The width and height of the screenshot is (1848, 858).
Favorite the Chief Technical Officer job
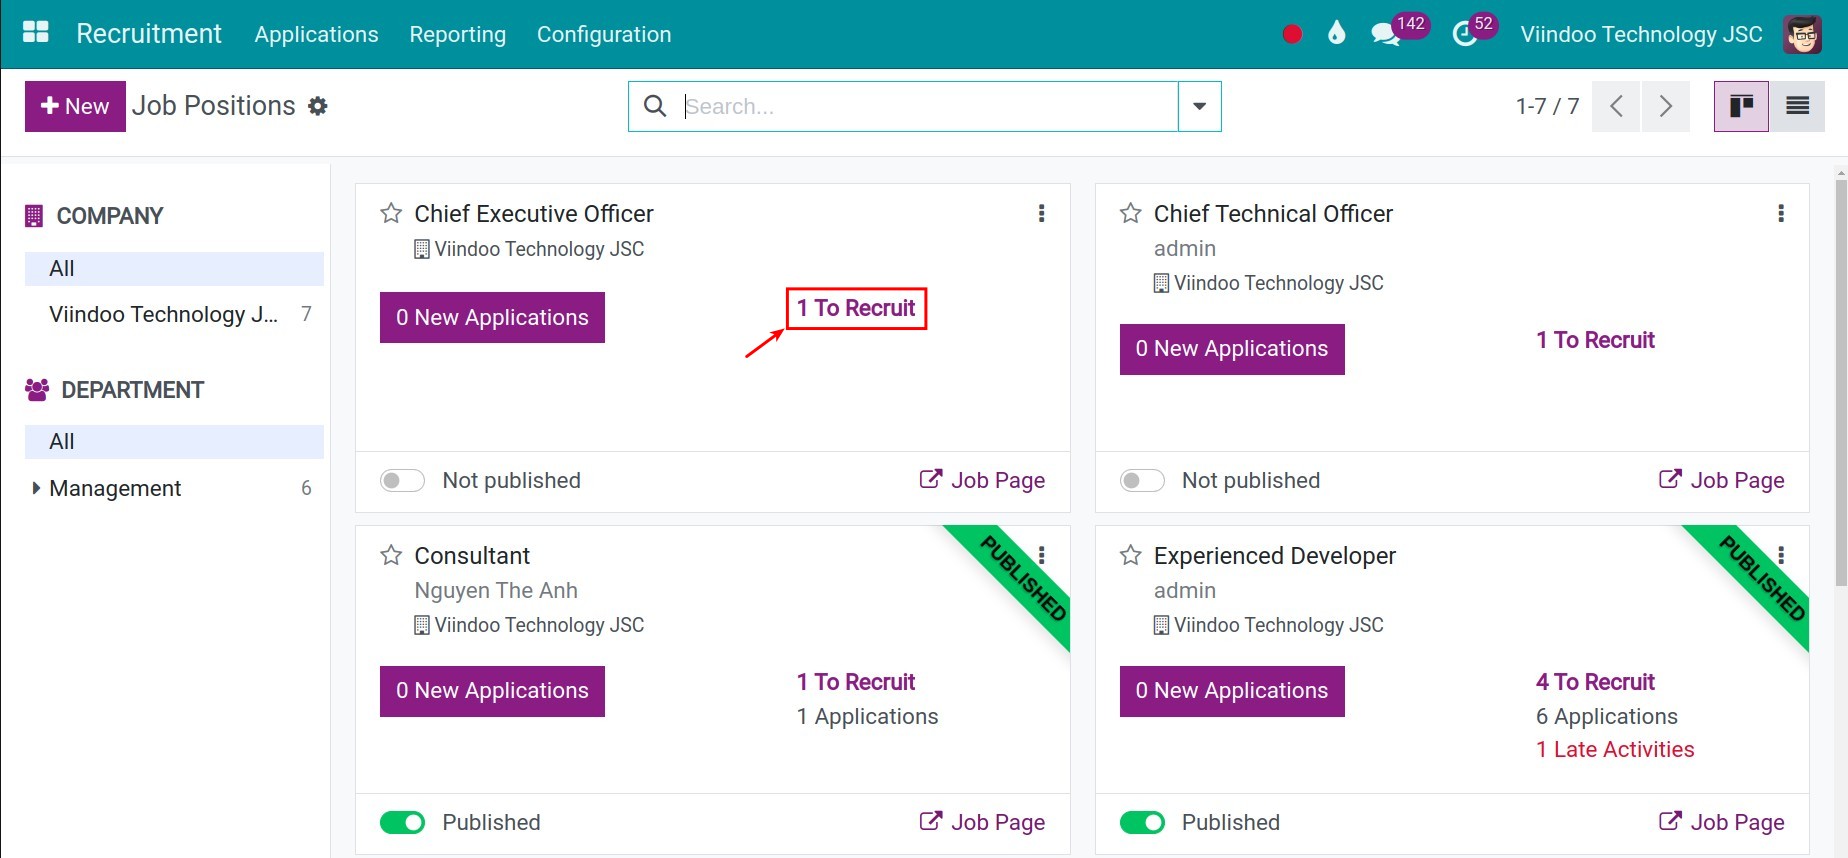pyautogui.click(x=1131, y=213)
